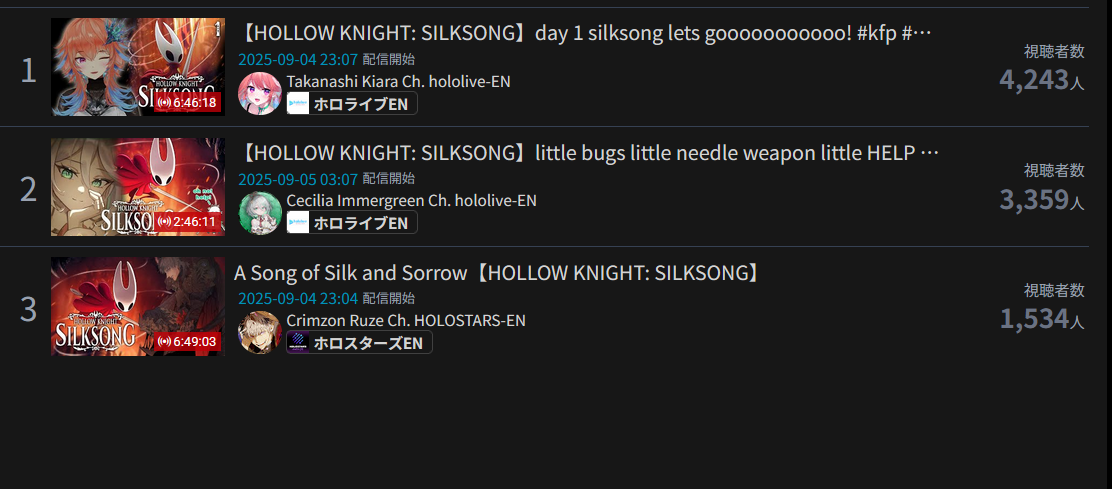Select the Crimzon Ruze Ch. HOLOSTARS-EN name

pos(406,320)
